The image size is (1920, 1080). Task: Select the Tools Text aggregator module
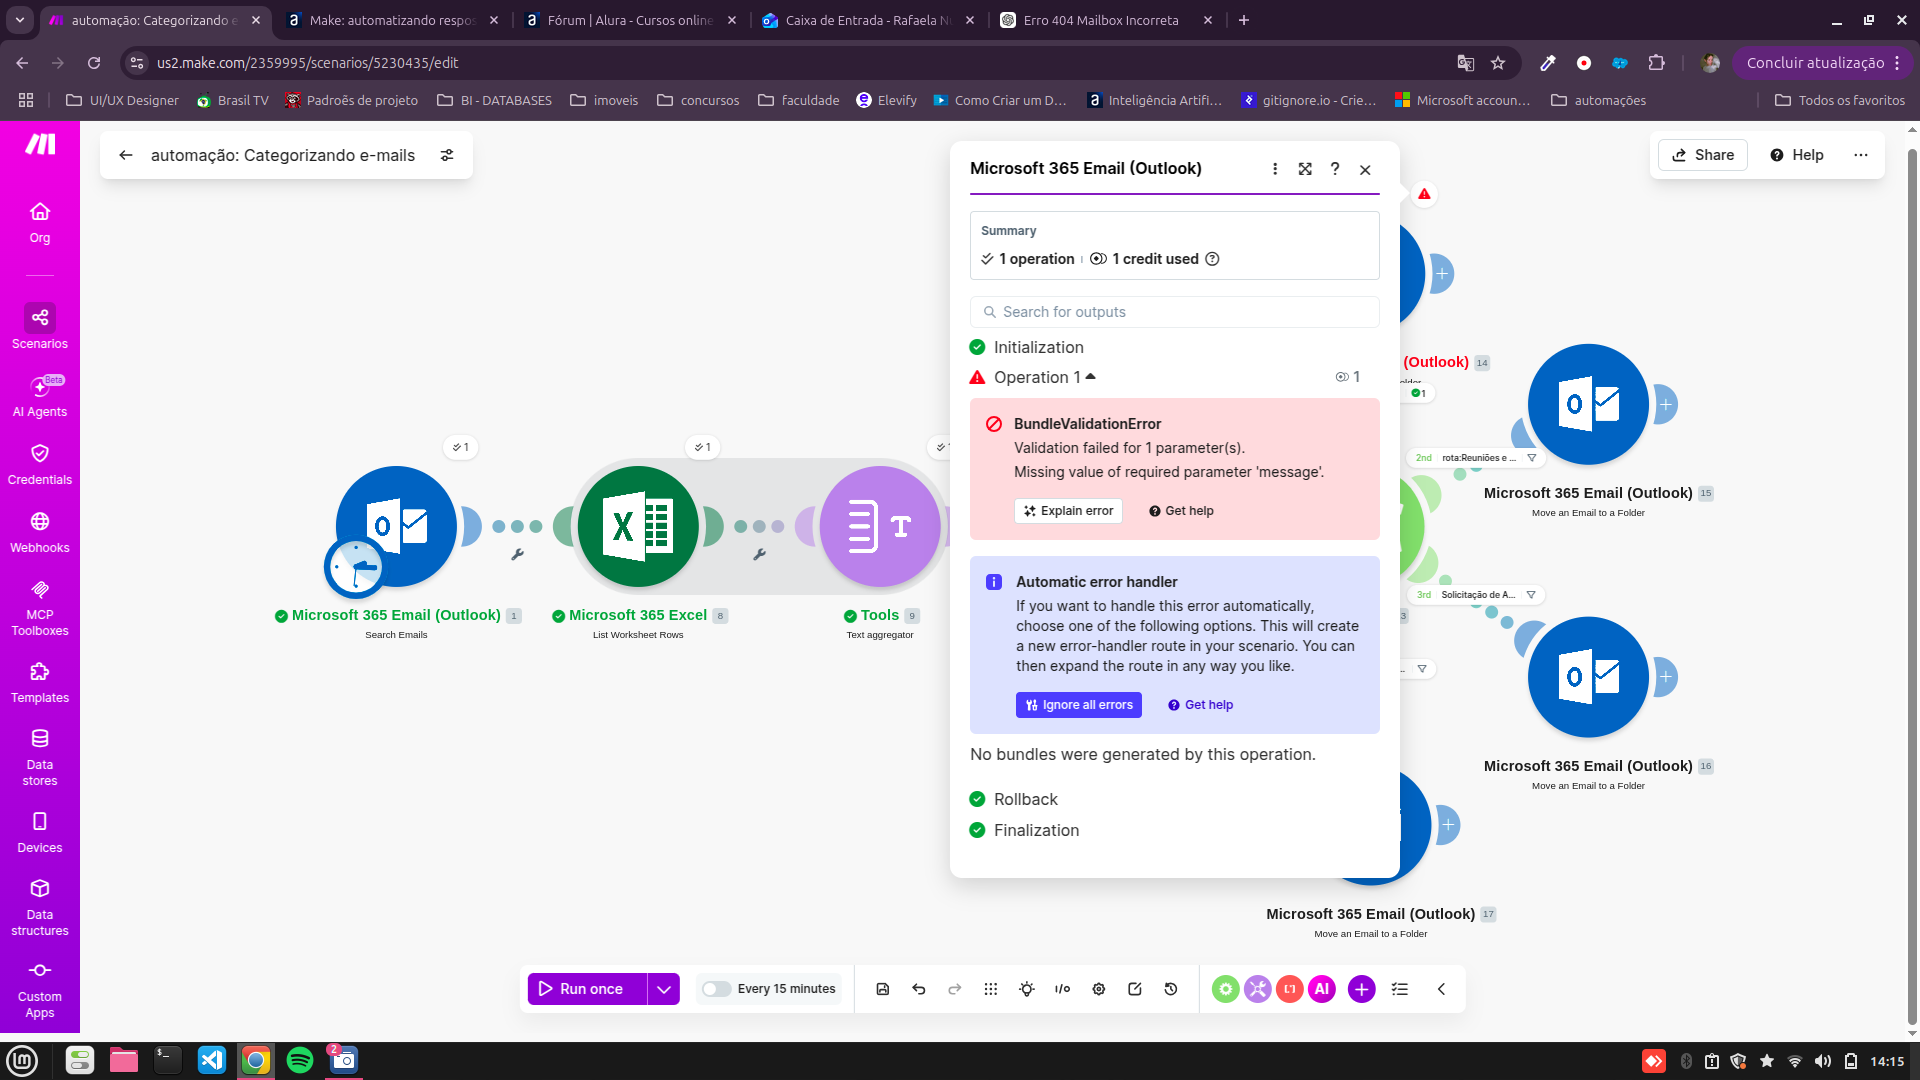click(880, 527)
